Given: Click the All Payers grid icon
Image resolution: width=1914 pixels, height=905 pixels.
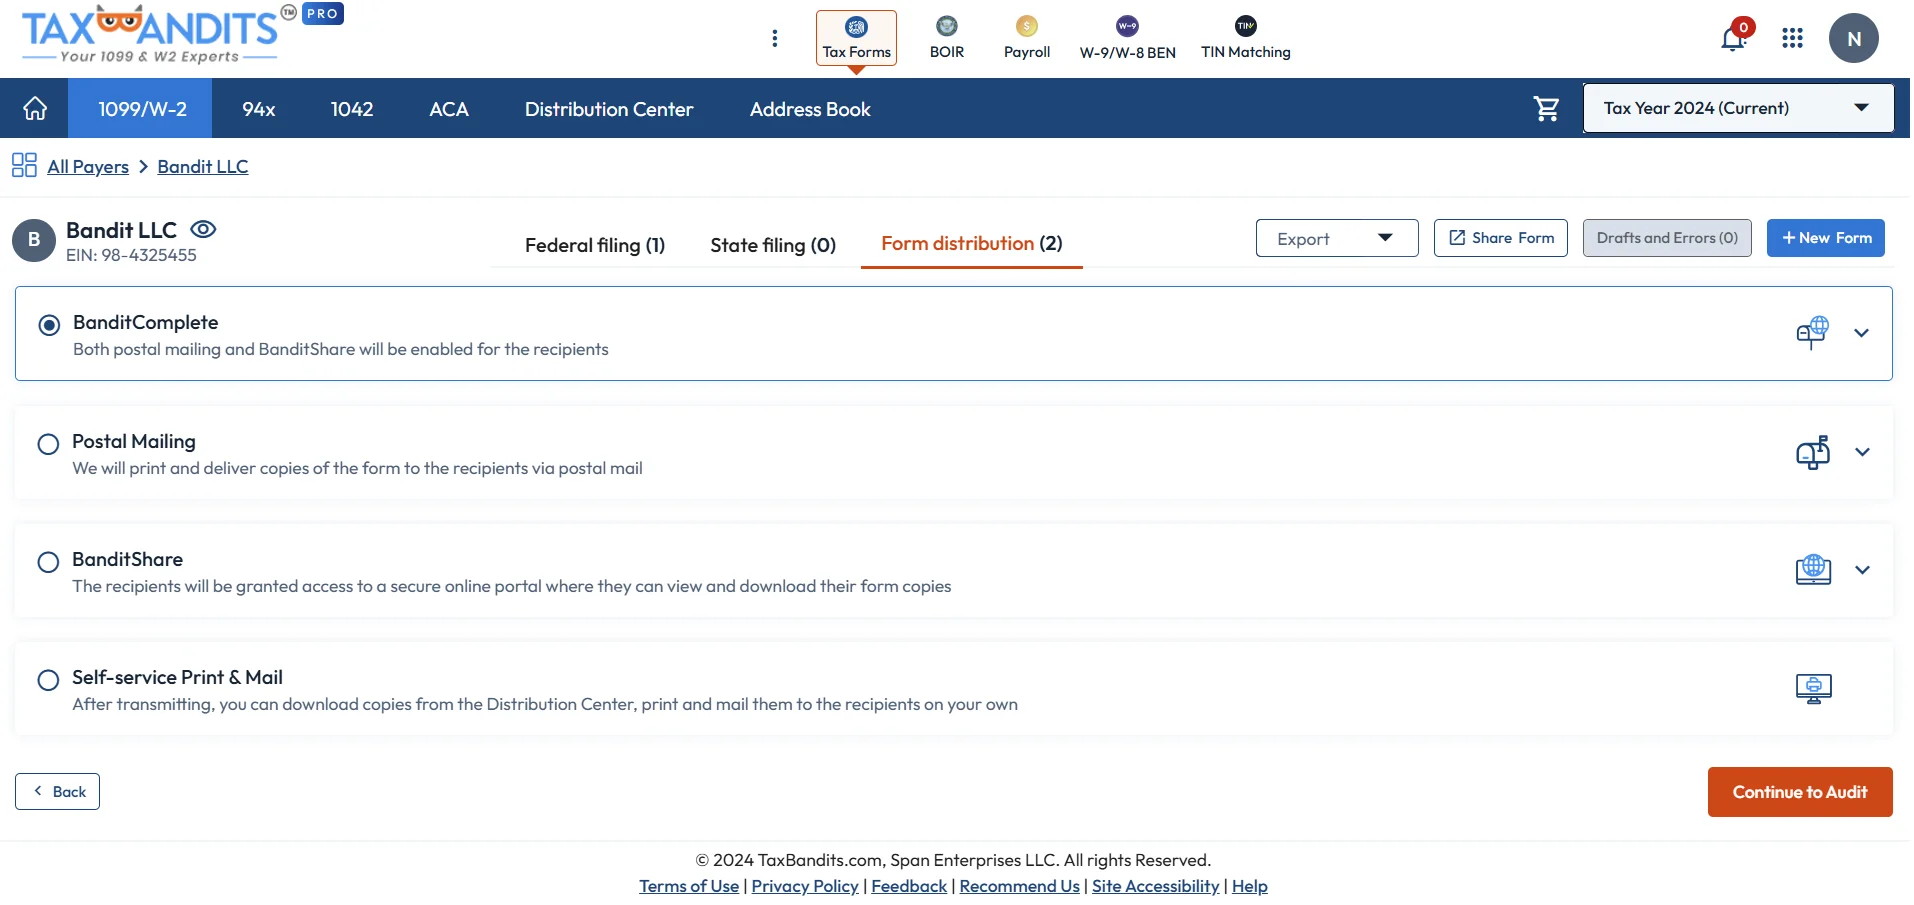Looking at the screenshot, I should 24,165.
